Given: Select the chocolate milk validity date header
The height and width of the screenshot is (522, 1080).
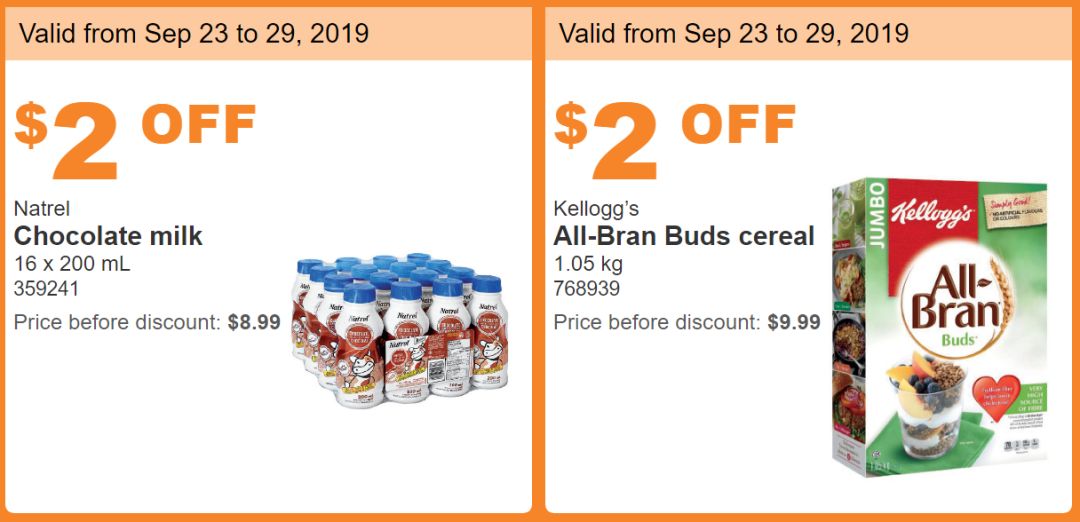Looking at the screenshot, I should (x=194, y=33).
